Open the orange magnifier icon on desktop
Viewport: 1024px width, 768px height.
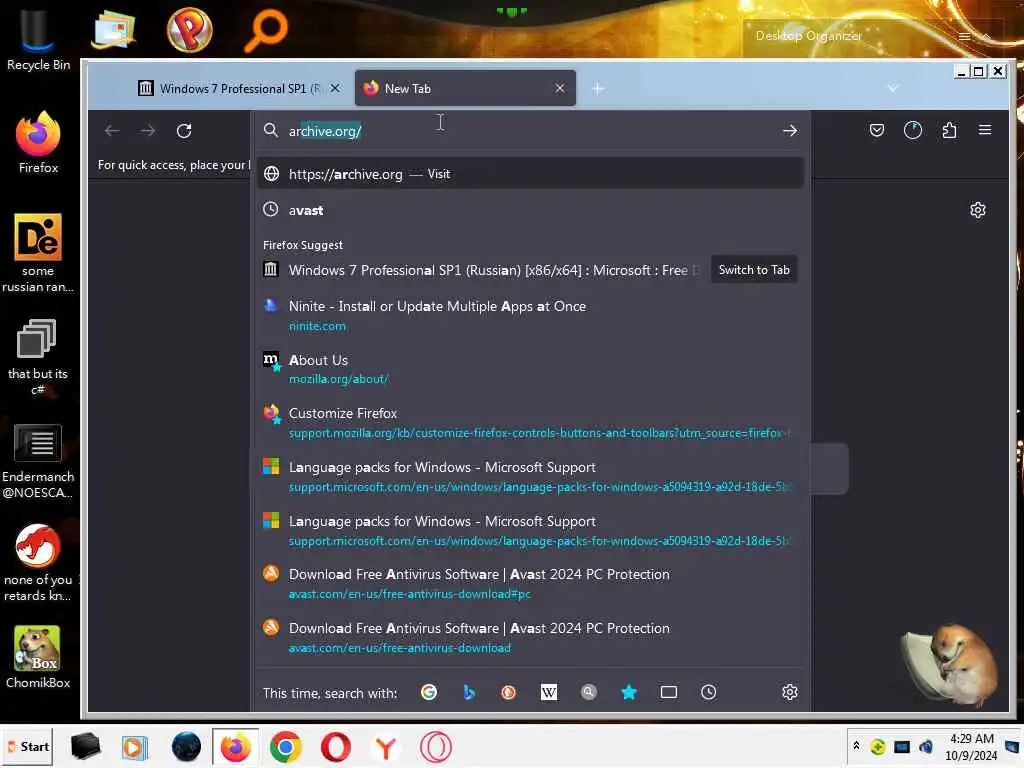click(265, 30)
